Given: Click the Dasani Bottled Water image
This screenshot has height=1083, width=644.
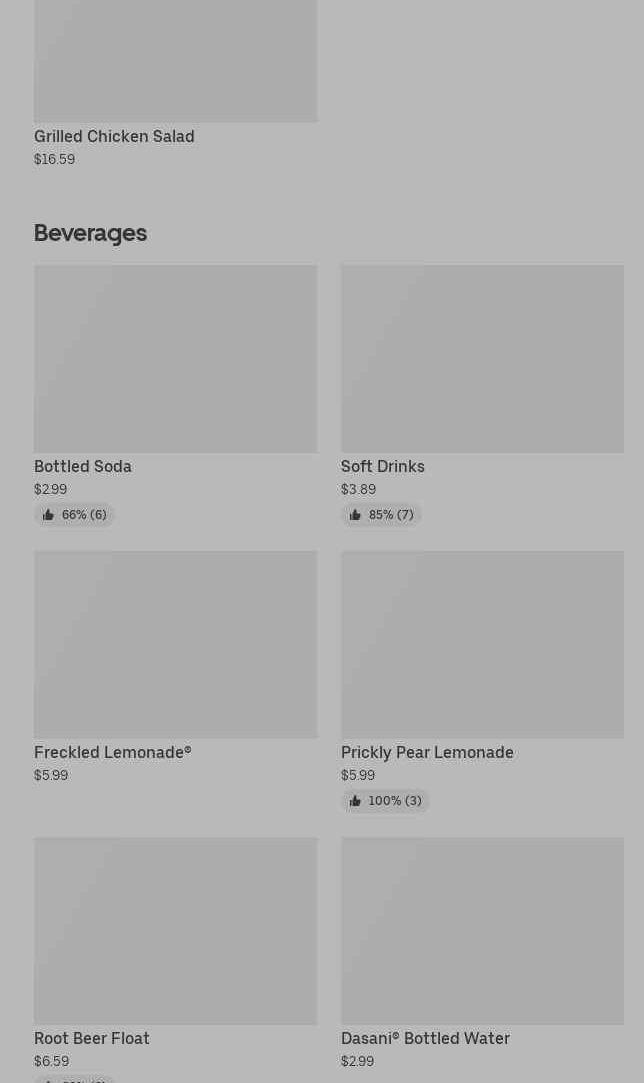Looking at the screenshot, I should (x=482, y=930).
